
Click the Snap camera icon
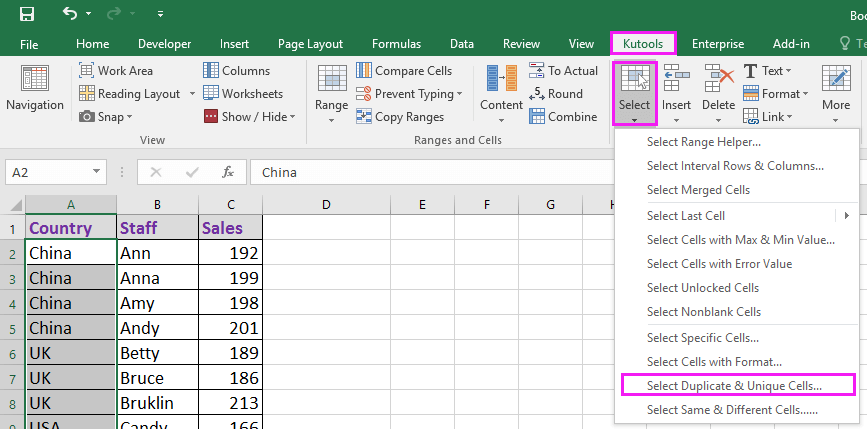tap(86, 117)
